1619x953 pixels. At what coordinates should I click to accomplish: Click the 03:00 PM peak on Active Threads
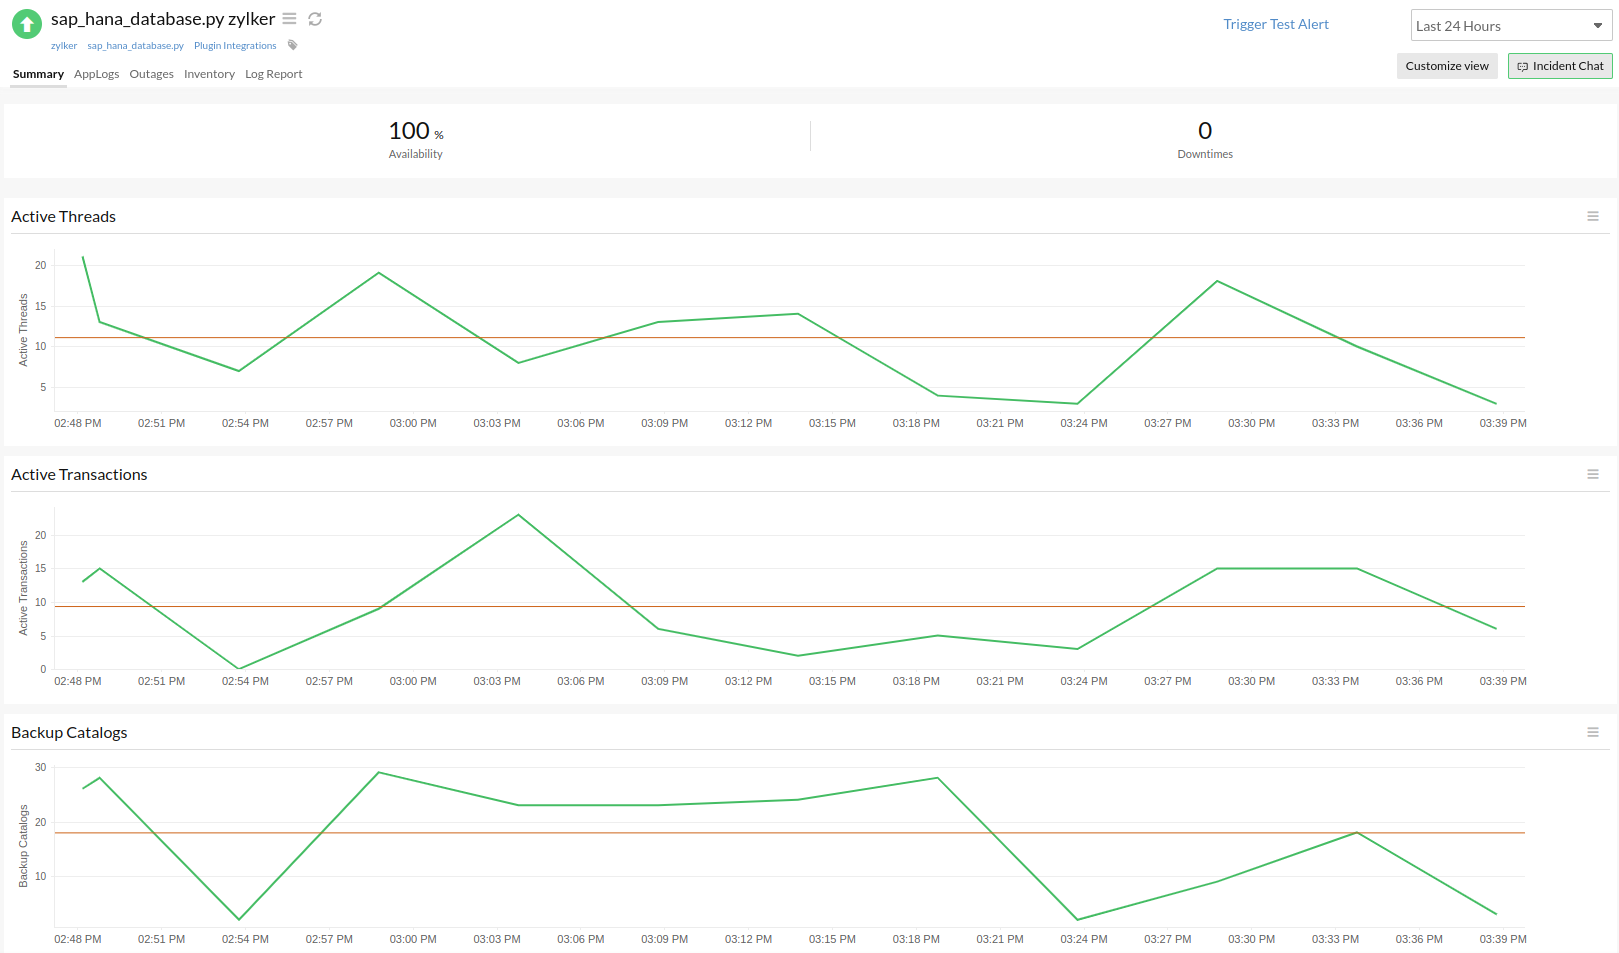click(x=379, y=273)
